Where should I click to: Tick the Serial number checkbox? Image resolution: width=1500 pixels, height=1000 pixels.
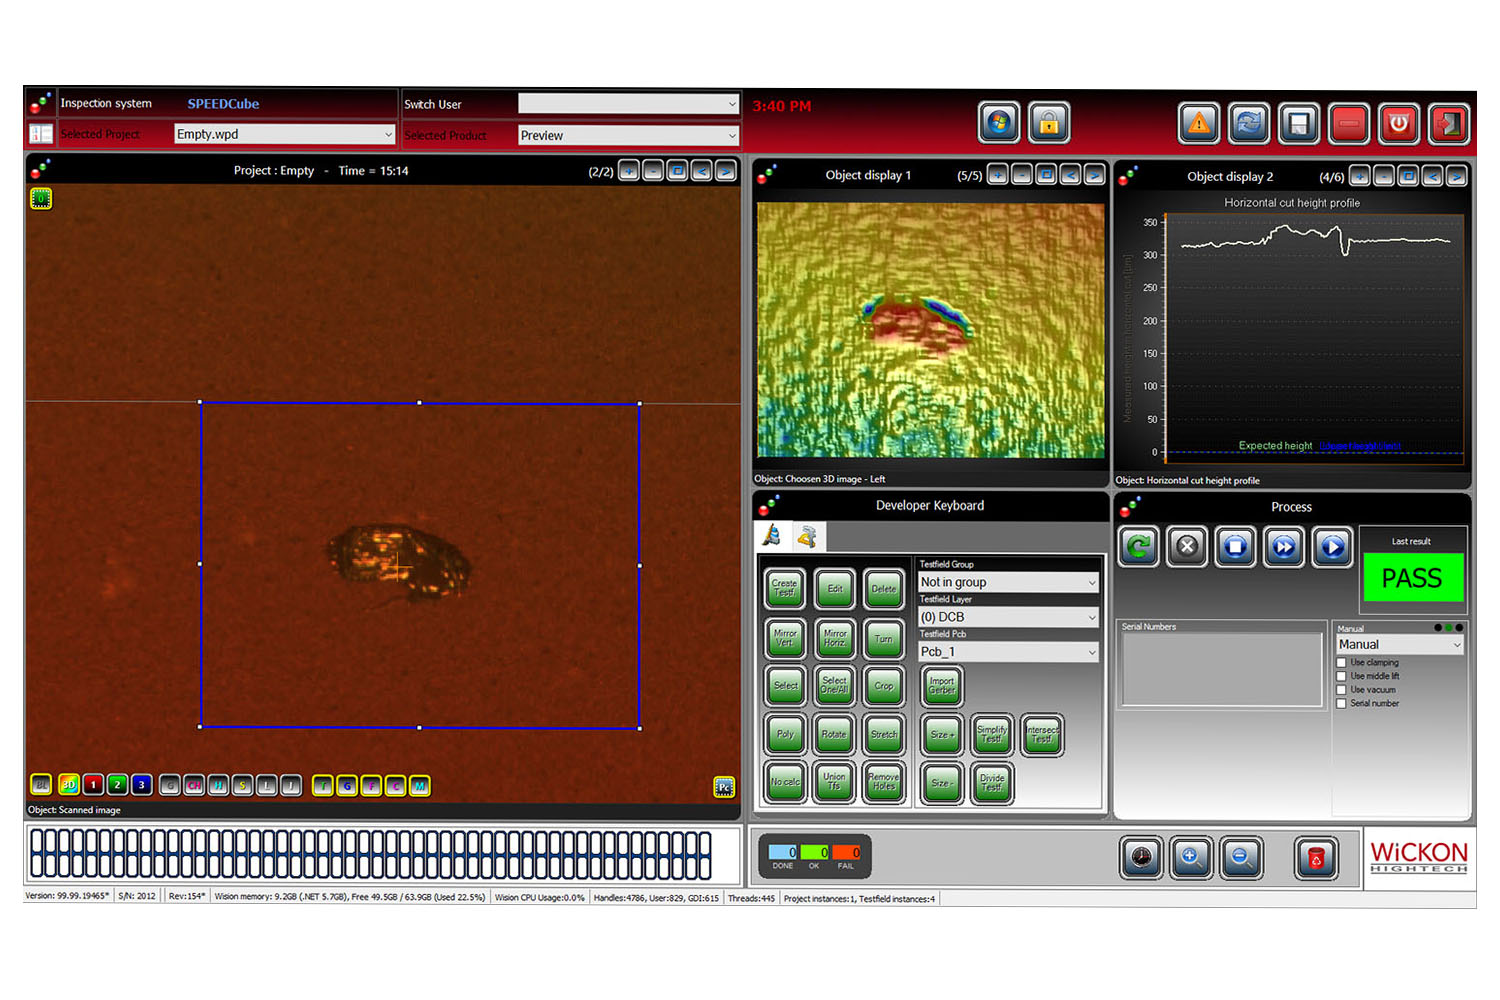point(1342,704)
